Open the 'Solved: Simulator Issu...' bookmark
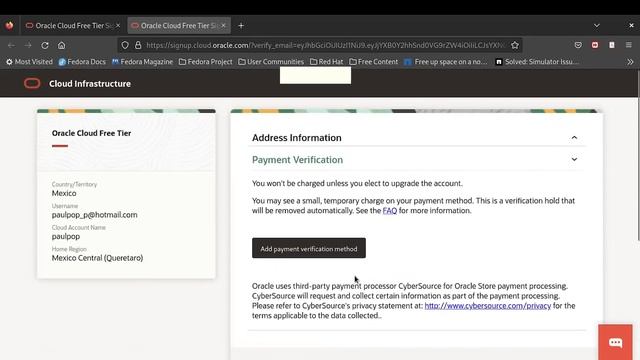This screenshot has width=640, height=360. tap(537, 62)
